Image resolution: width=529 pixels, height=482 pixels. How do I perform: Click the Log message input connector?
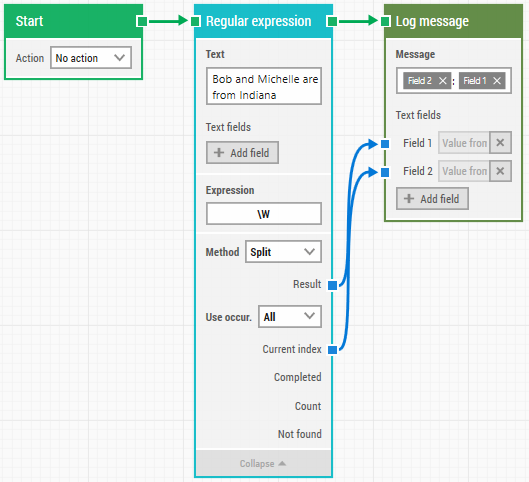coord(385,21)
